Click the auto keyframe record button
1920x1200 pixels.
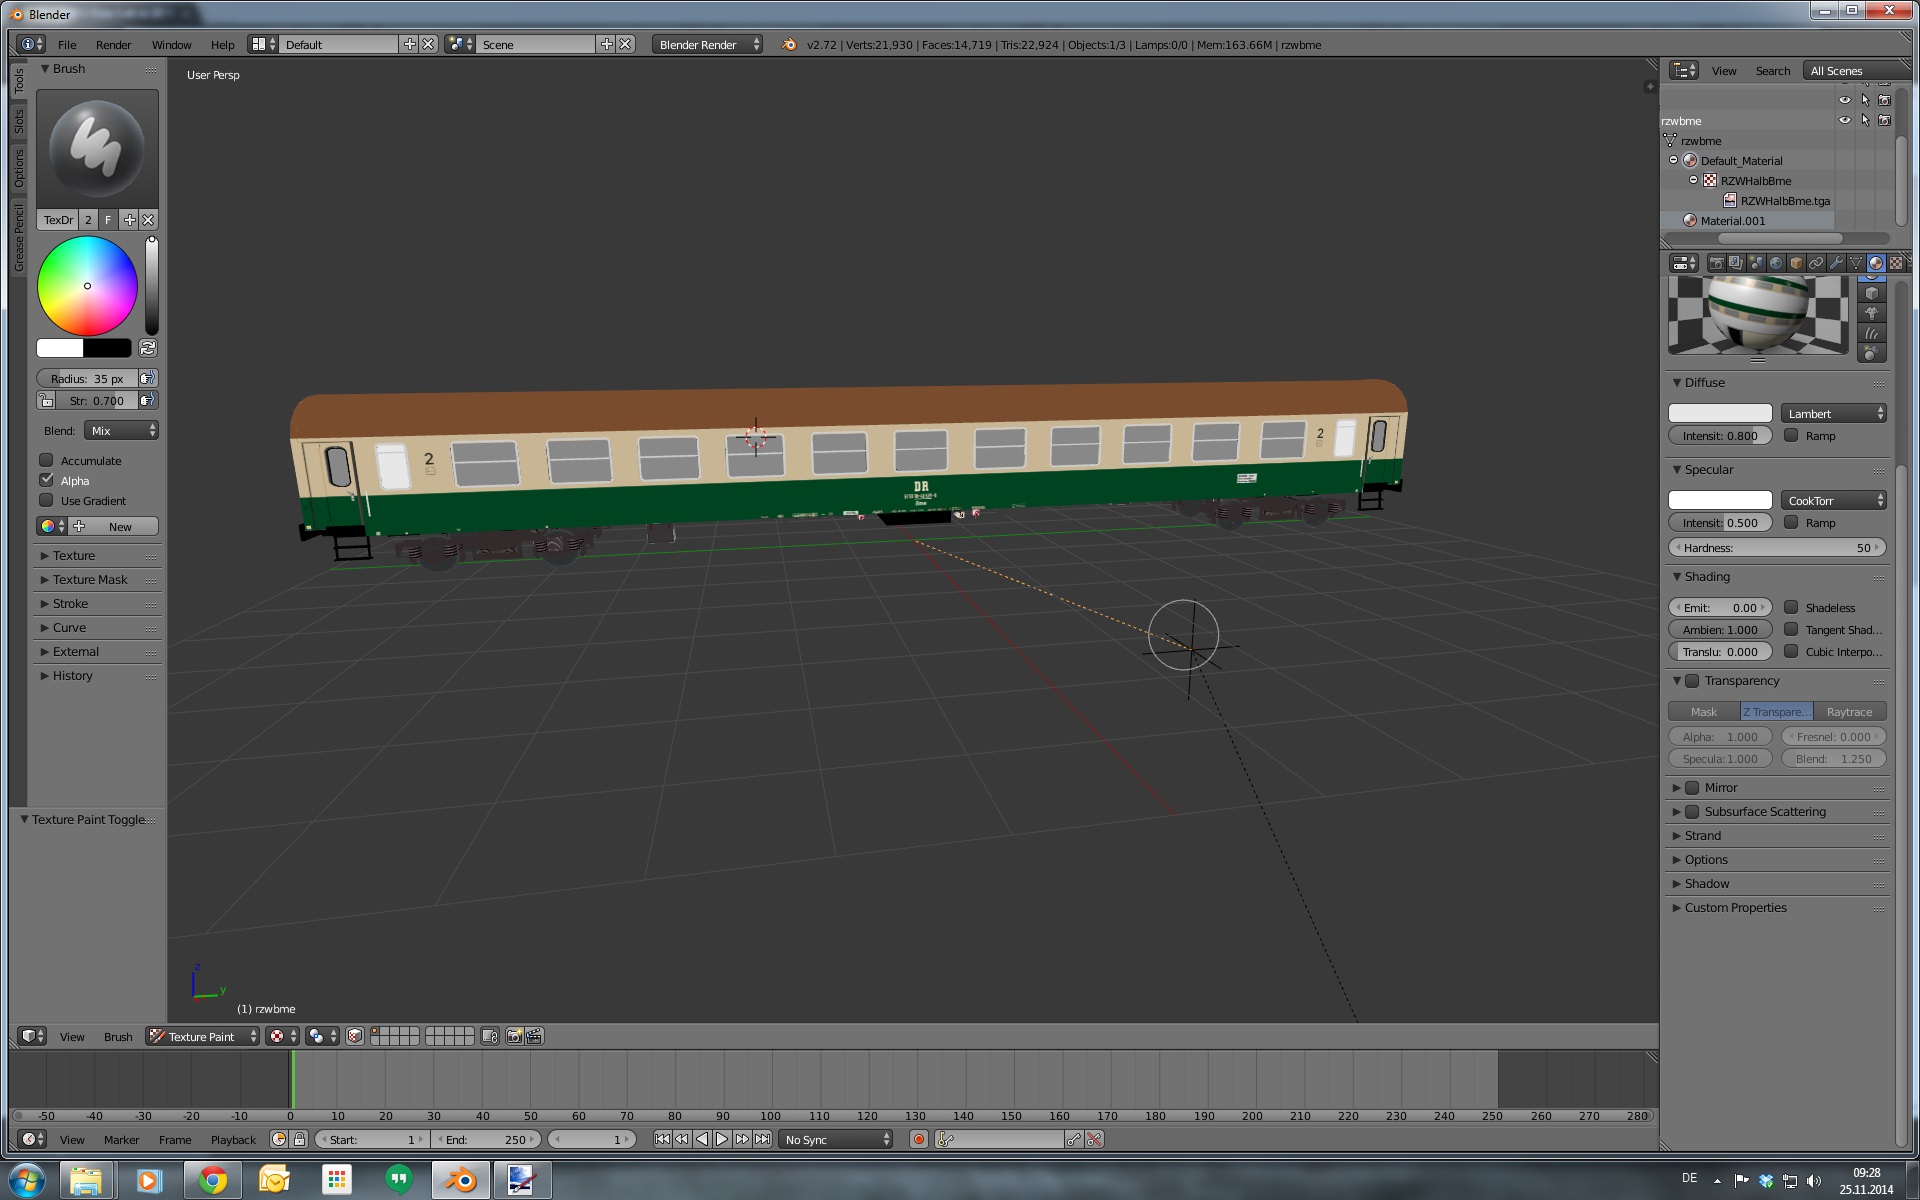[918, 1139]
